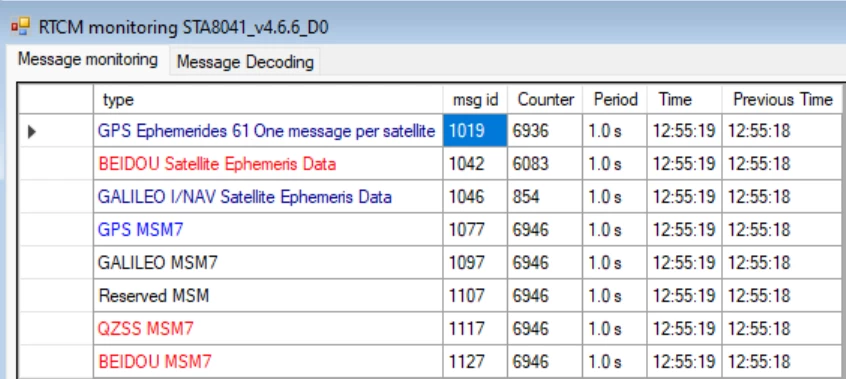Click msg id cell 1042
The width and height of the screenshot is (846, 379).
click(x=475, y=164)
